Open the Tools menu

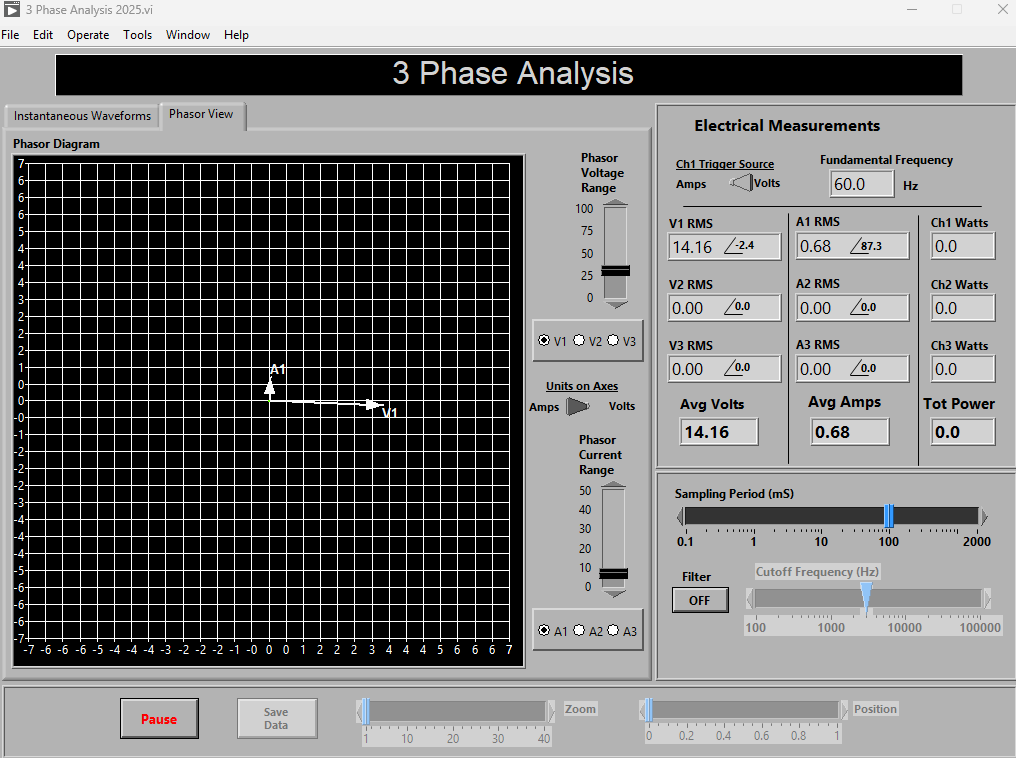pyautogui.click(x=137, y=35)
